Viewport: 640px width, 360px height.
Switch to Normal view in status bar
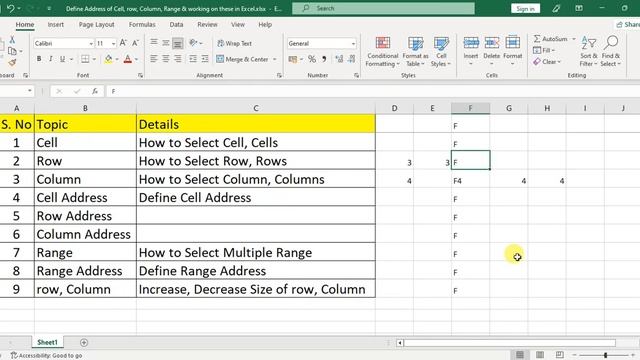click(520, 355)
